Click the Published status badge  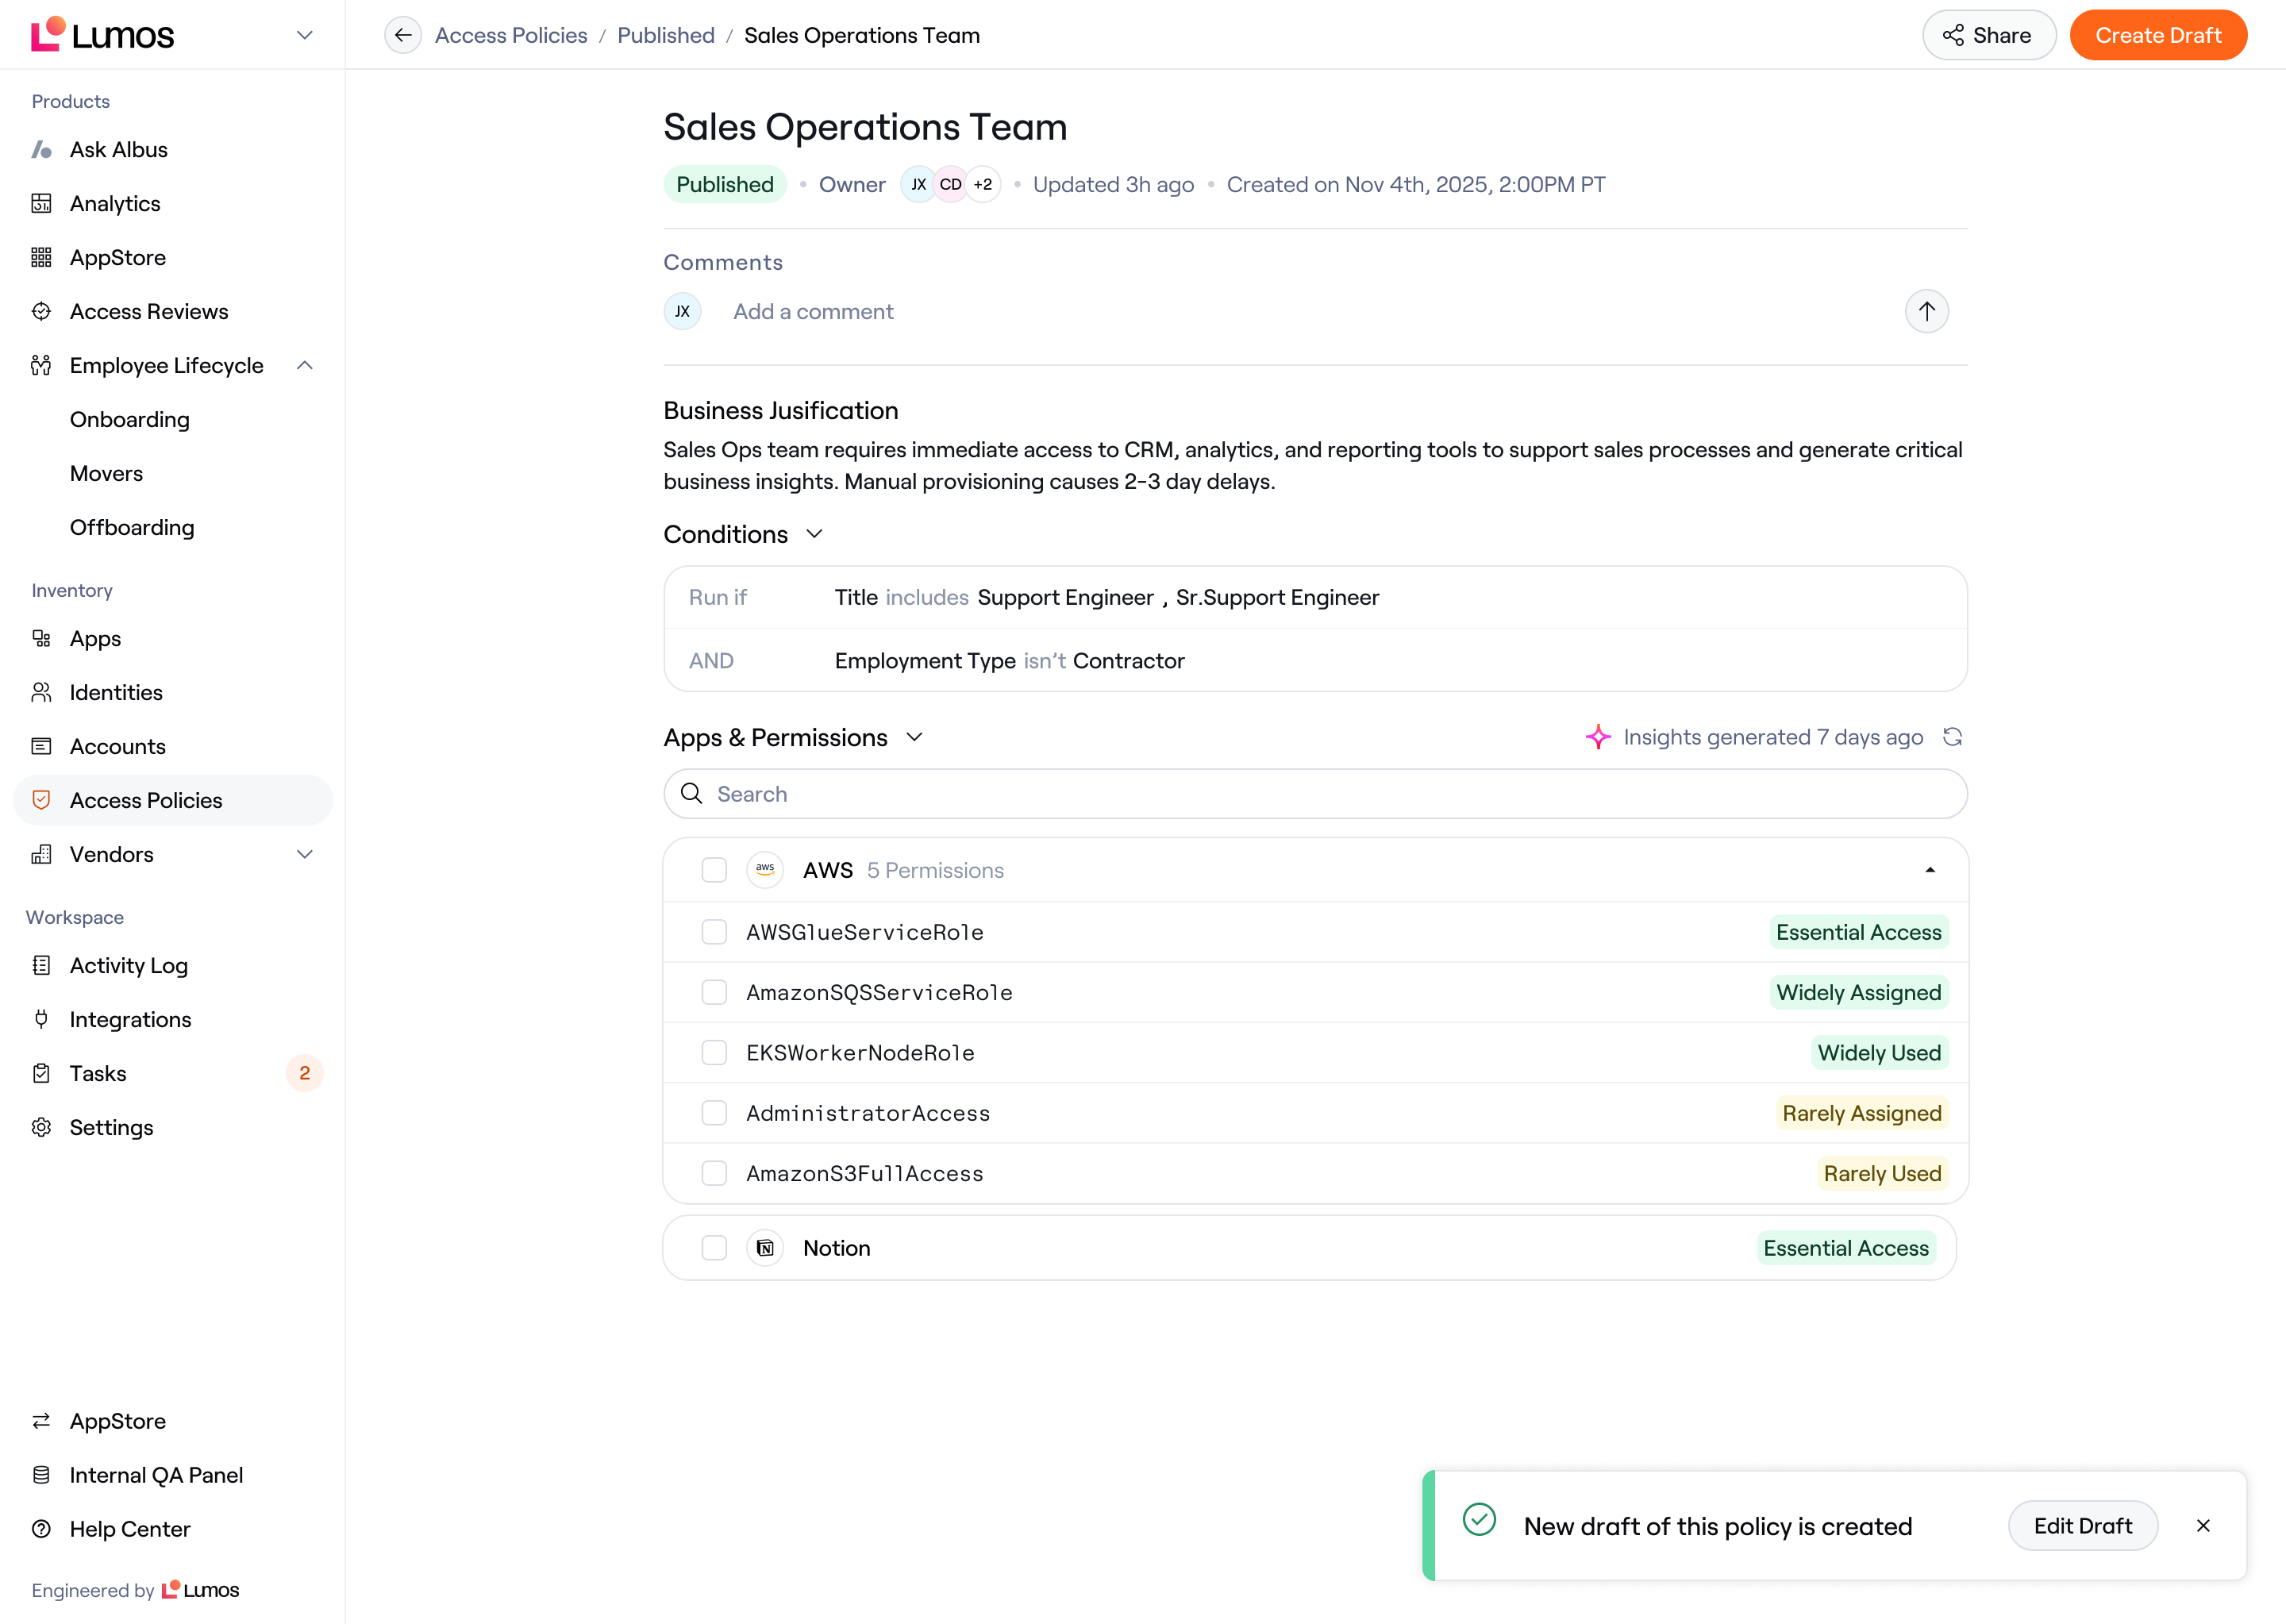click(x=725, y=185)
